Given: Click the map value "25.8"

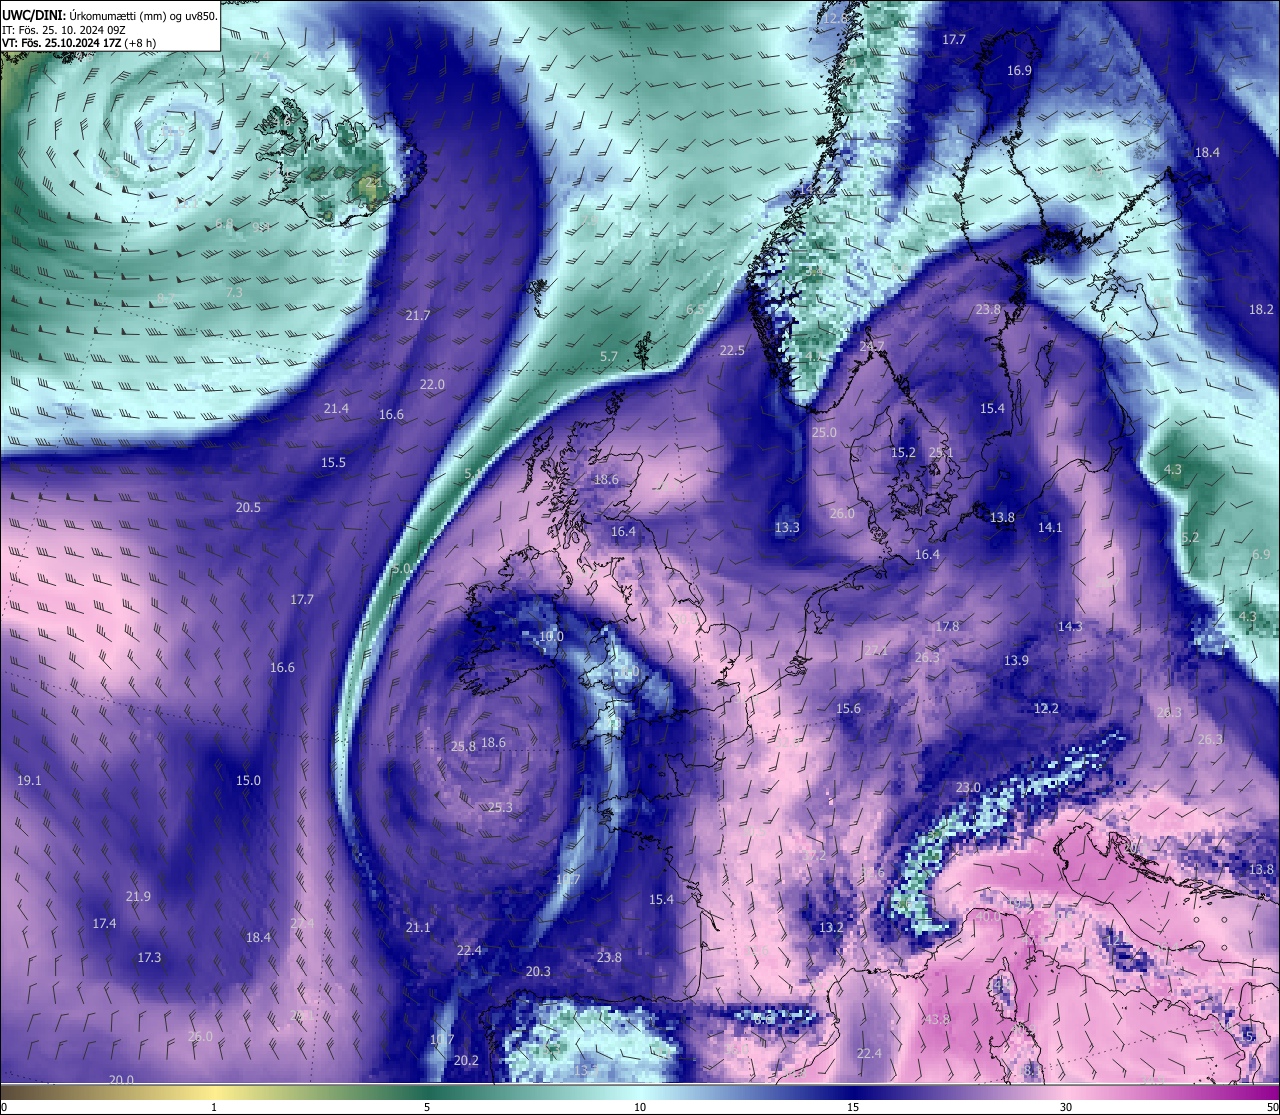Looking at the screenshot, I should coord(463,747).
